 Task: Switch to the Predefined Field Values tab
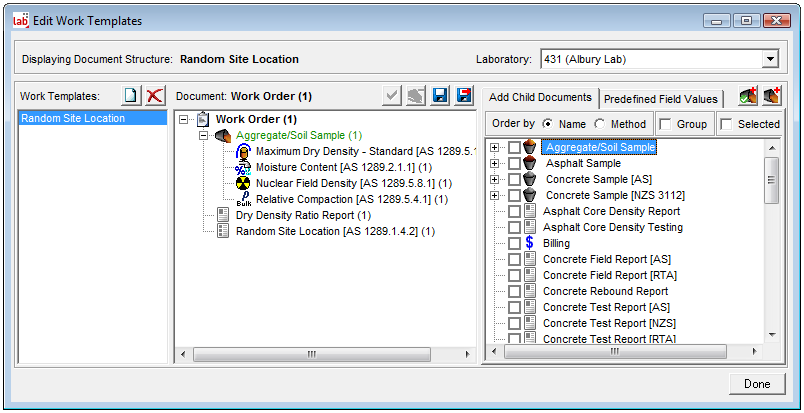click(660, 99)
